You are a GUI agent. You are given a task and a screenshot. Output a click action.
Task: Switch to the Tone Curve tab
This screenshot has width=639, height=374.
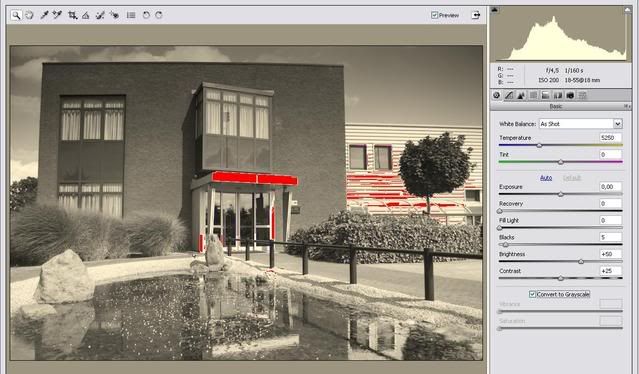coord(509,95)
